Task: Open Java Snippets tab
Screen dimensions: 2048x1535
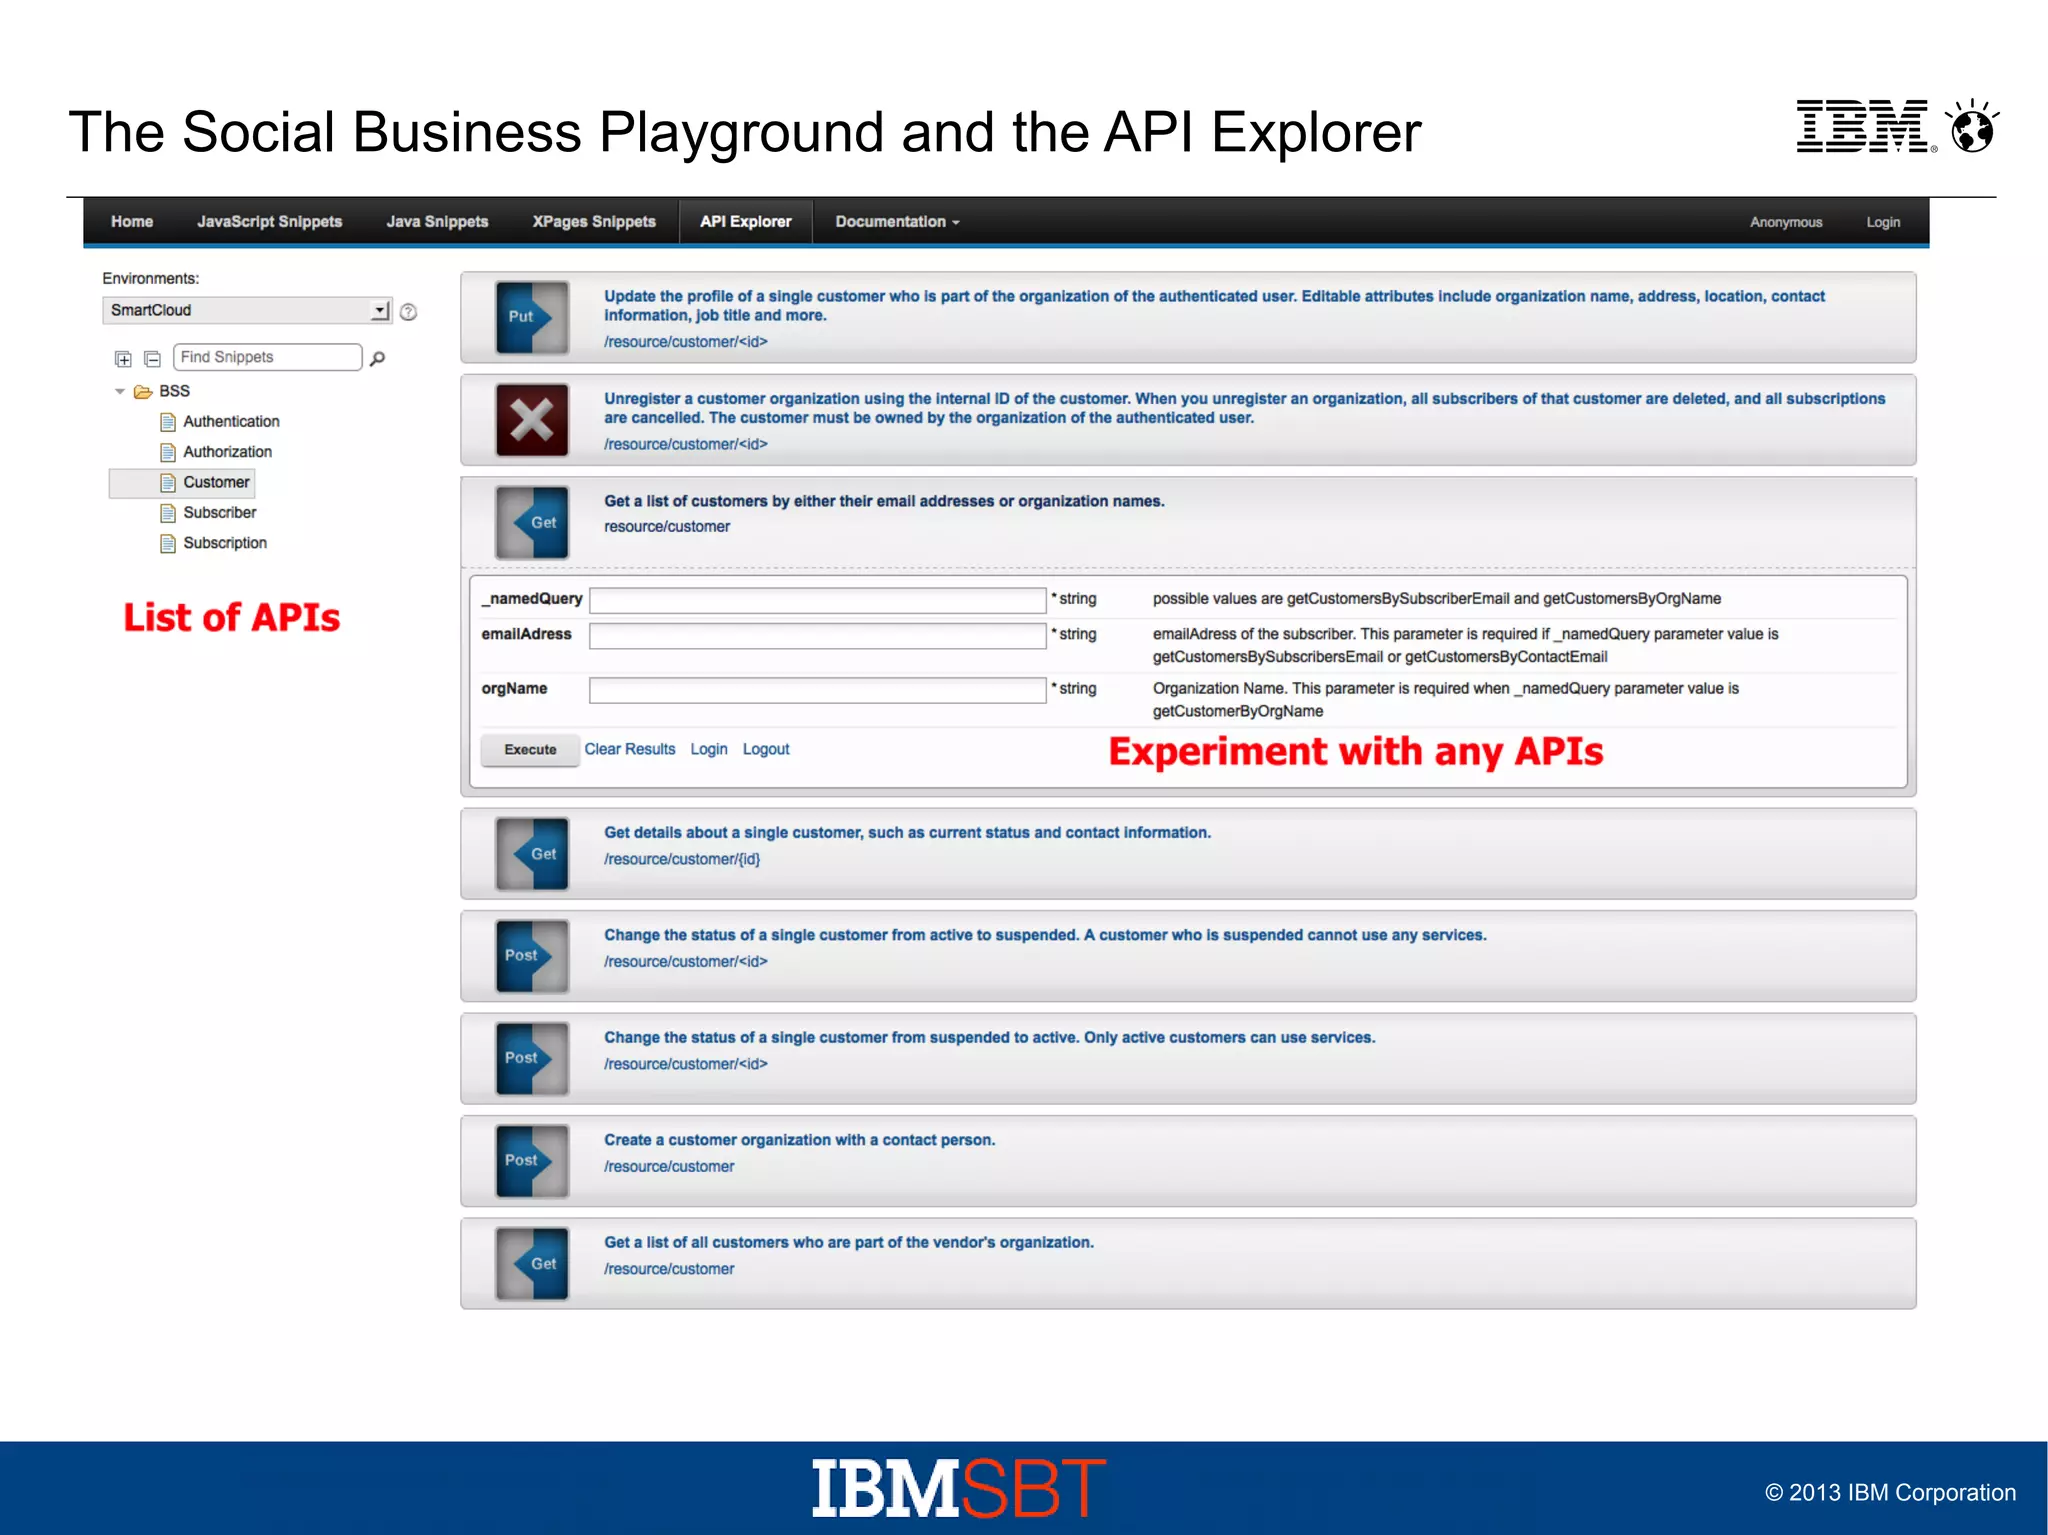Action: (437, 222)
